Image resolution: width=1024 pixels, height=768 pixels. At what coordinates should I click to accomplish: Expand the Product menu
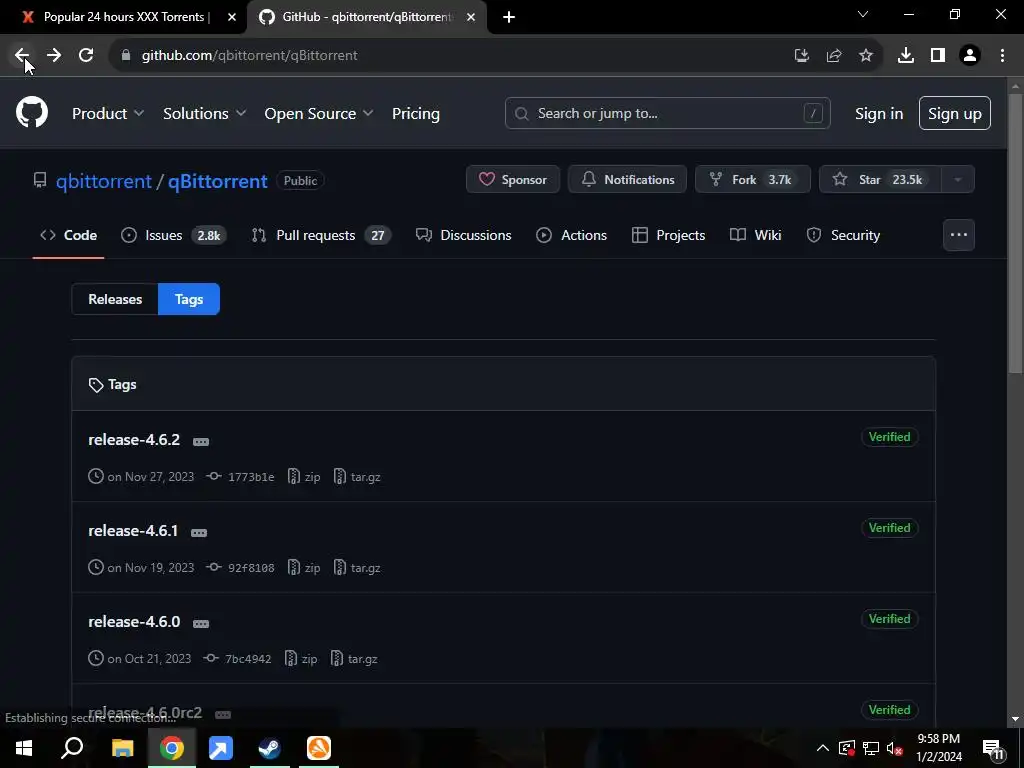tap(108, 113)
